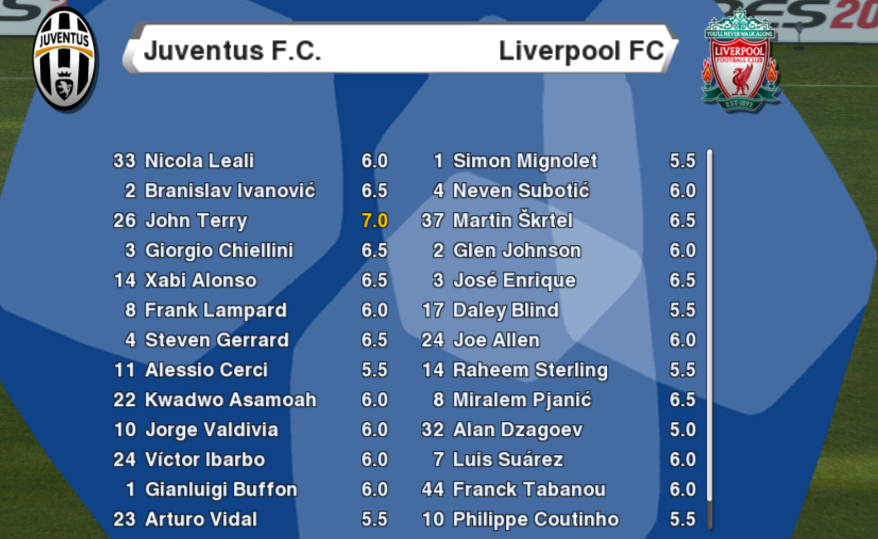The image size is (878, 539).
Task: Select Nicola Leali row
Action: pyautogui.click(x=250, y=161)
